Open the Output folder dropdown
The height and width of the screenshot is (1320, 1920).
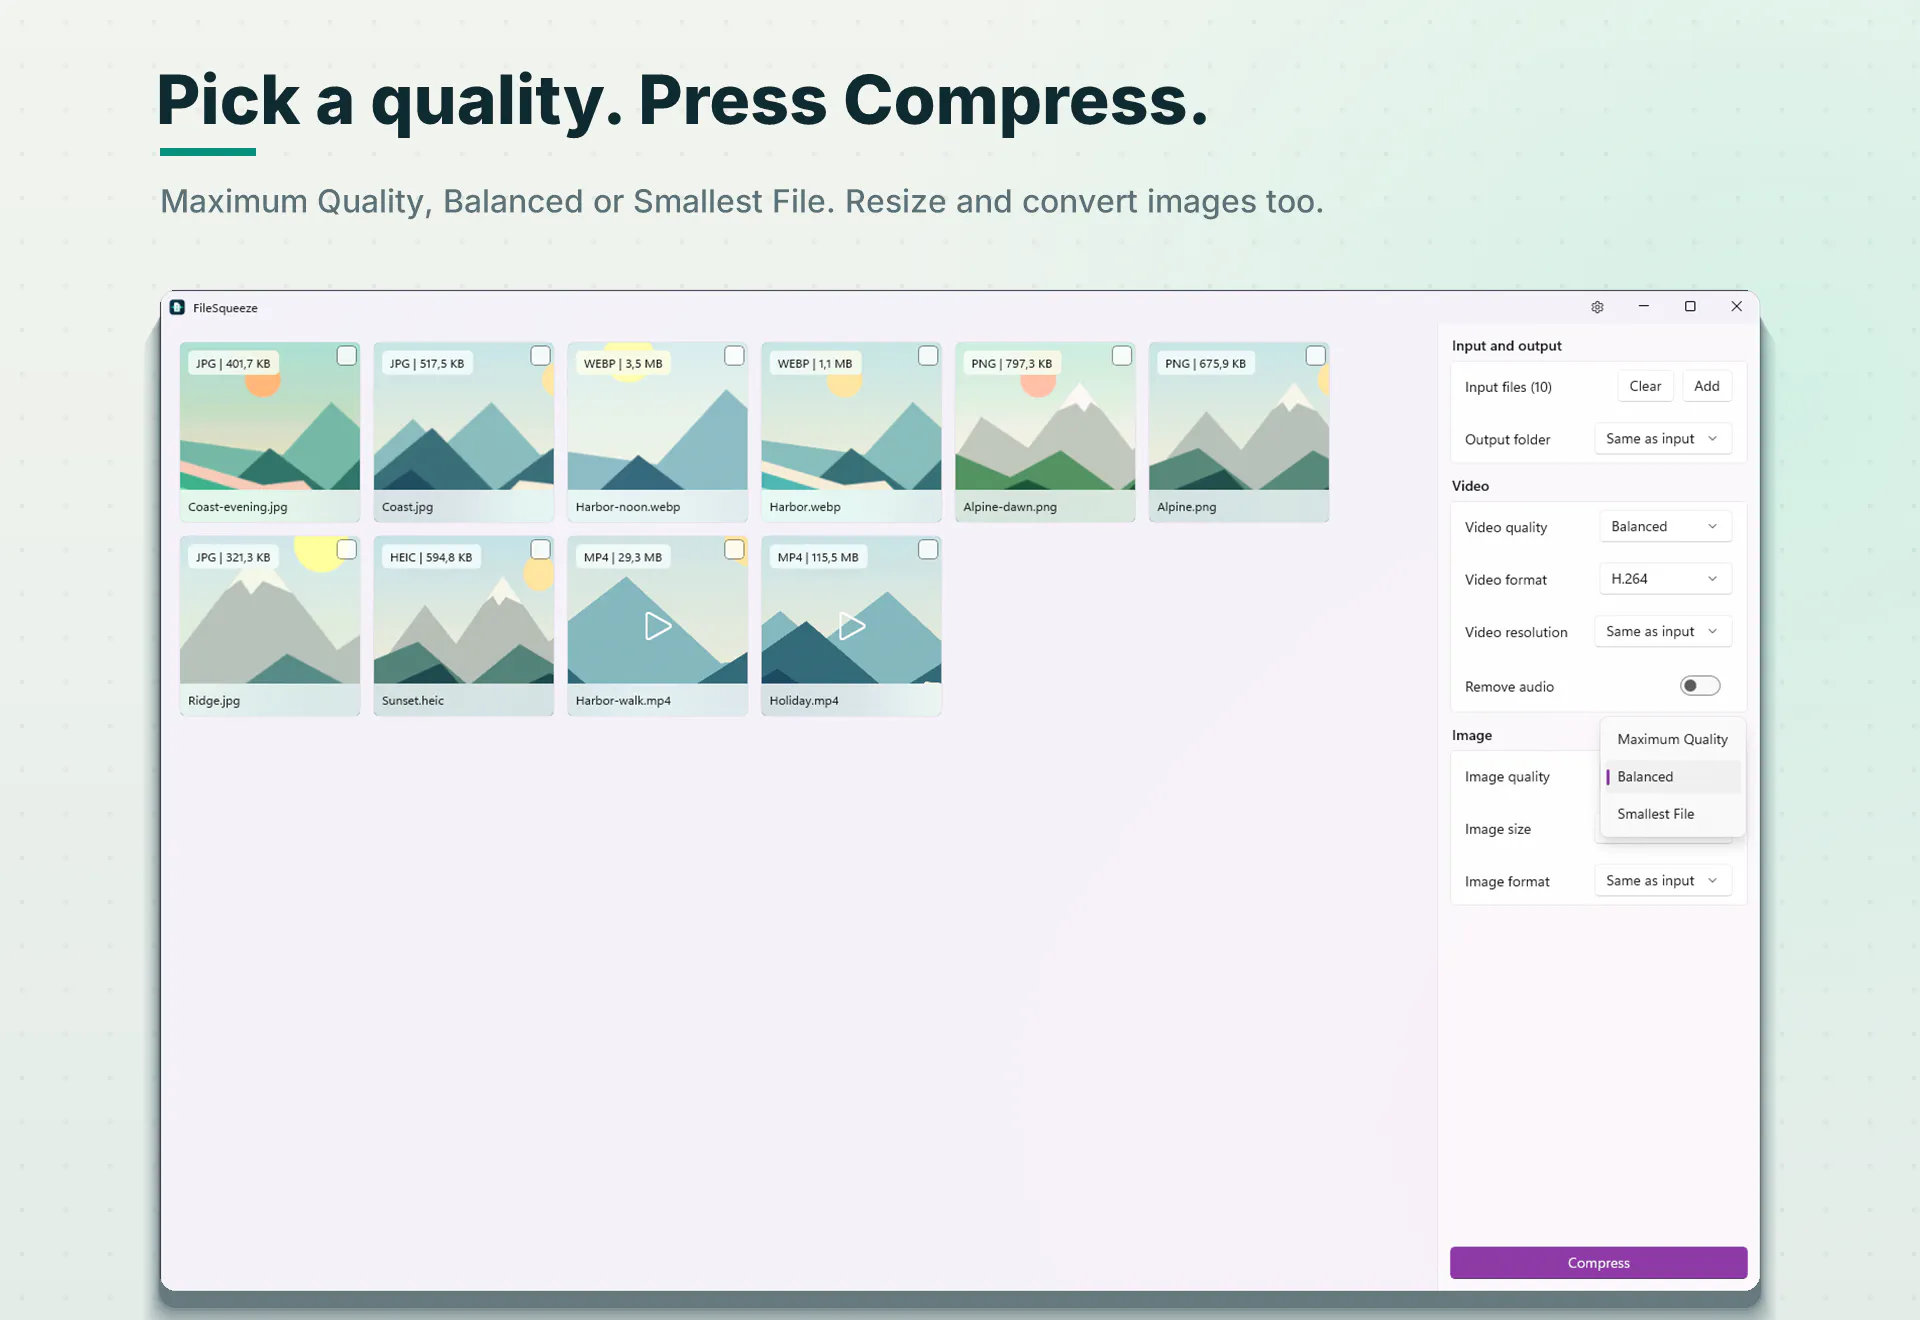pyautogui.click(x=1663, y=439)
